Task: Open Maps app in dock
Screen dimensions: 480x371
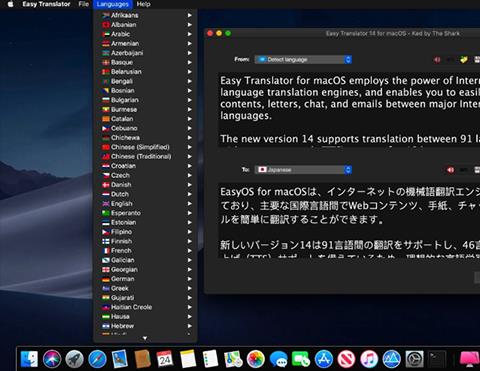Action: pyautogui.click(x=233, y=359)
